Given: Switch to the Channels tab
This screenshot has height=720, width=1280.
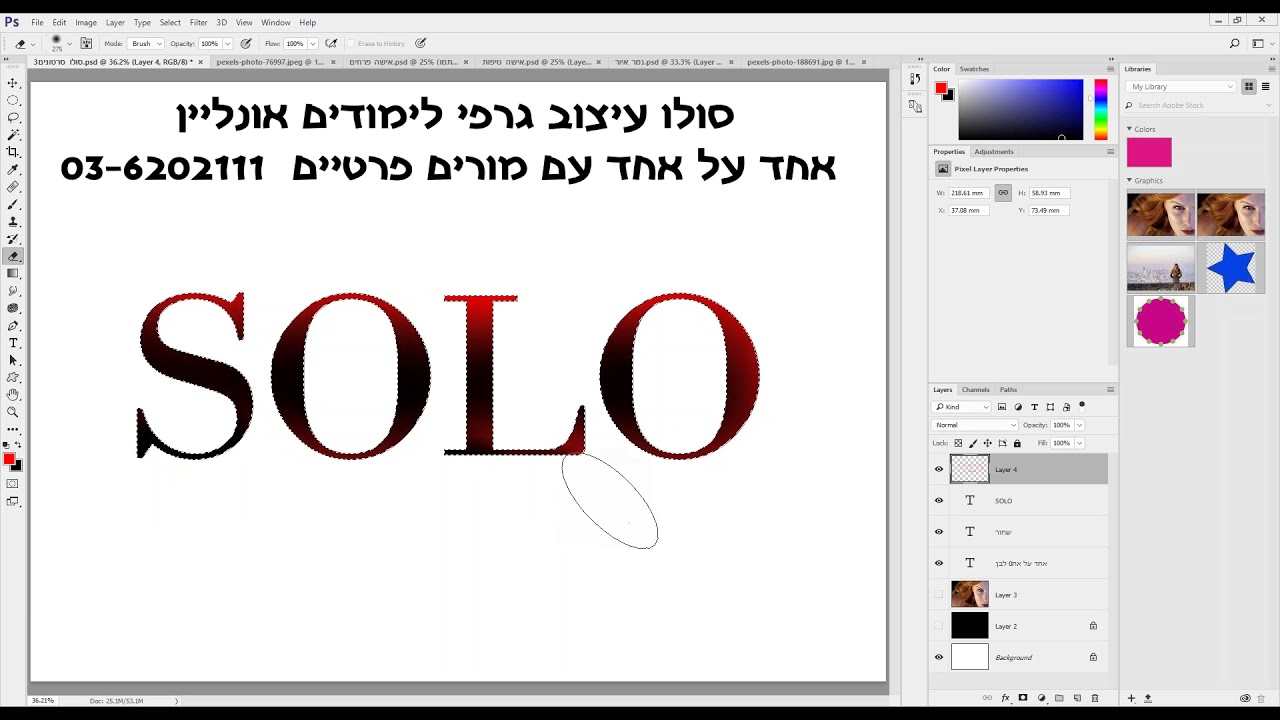Looking at the screenshot, I should coord(975,390).
